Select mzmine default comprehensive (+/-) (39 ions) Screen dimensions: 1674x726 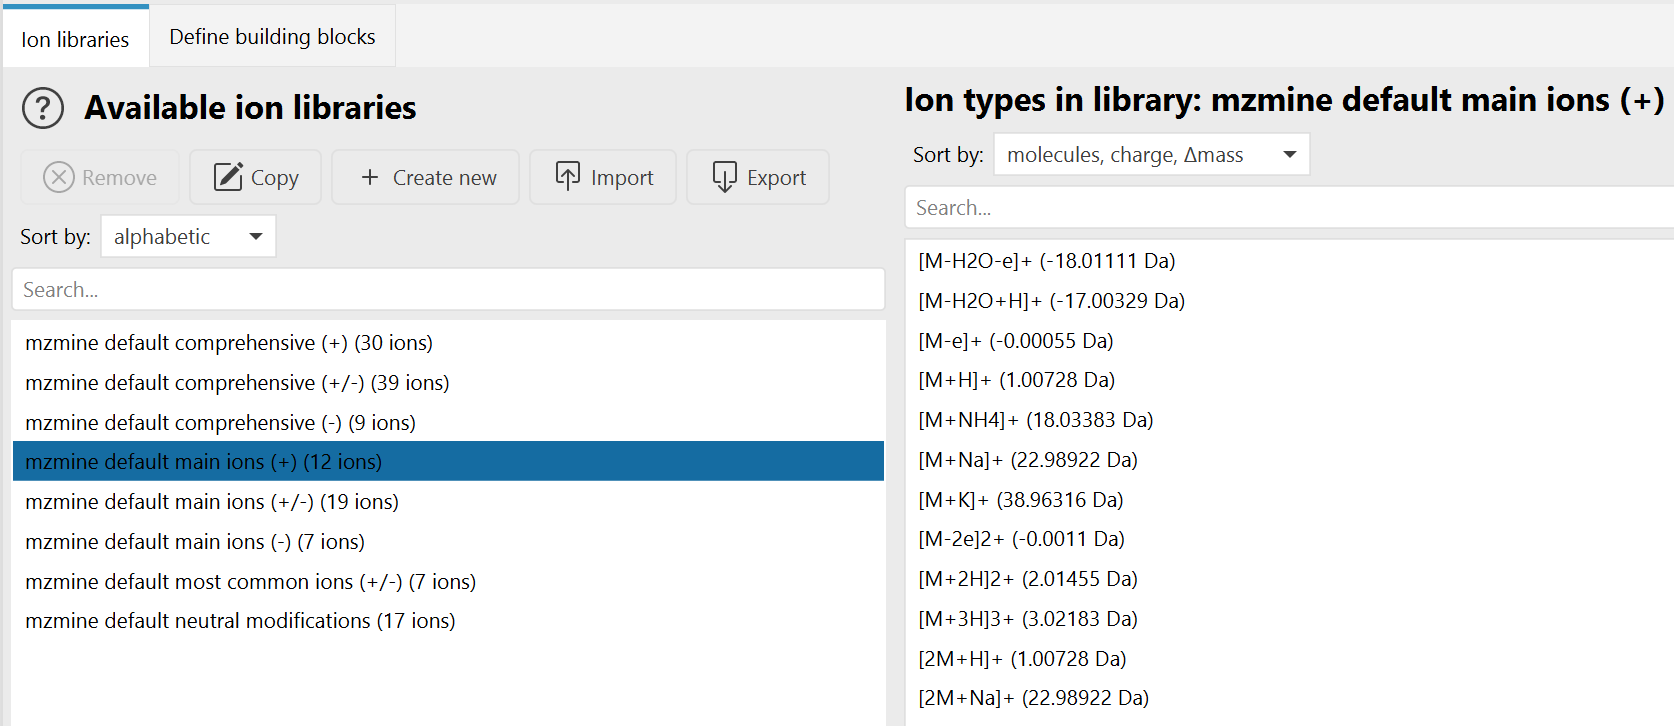(448, 383)
